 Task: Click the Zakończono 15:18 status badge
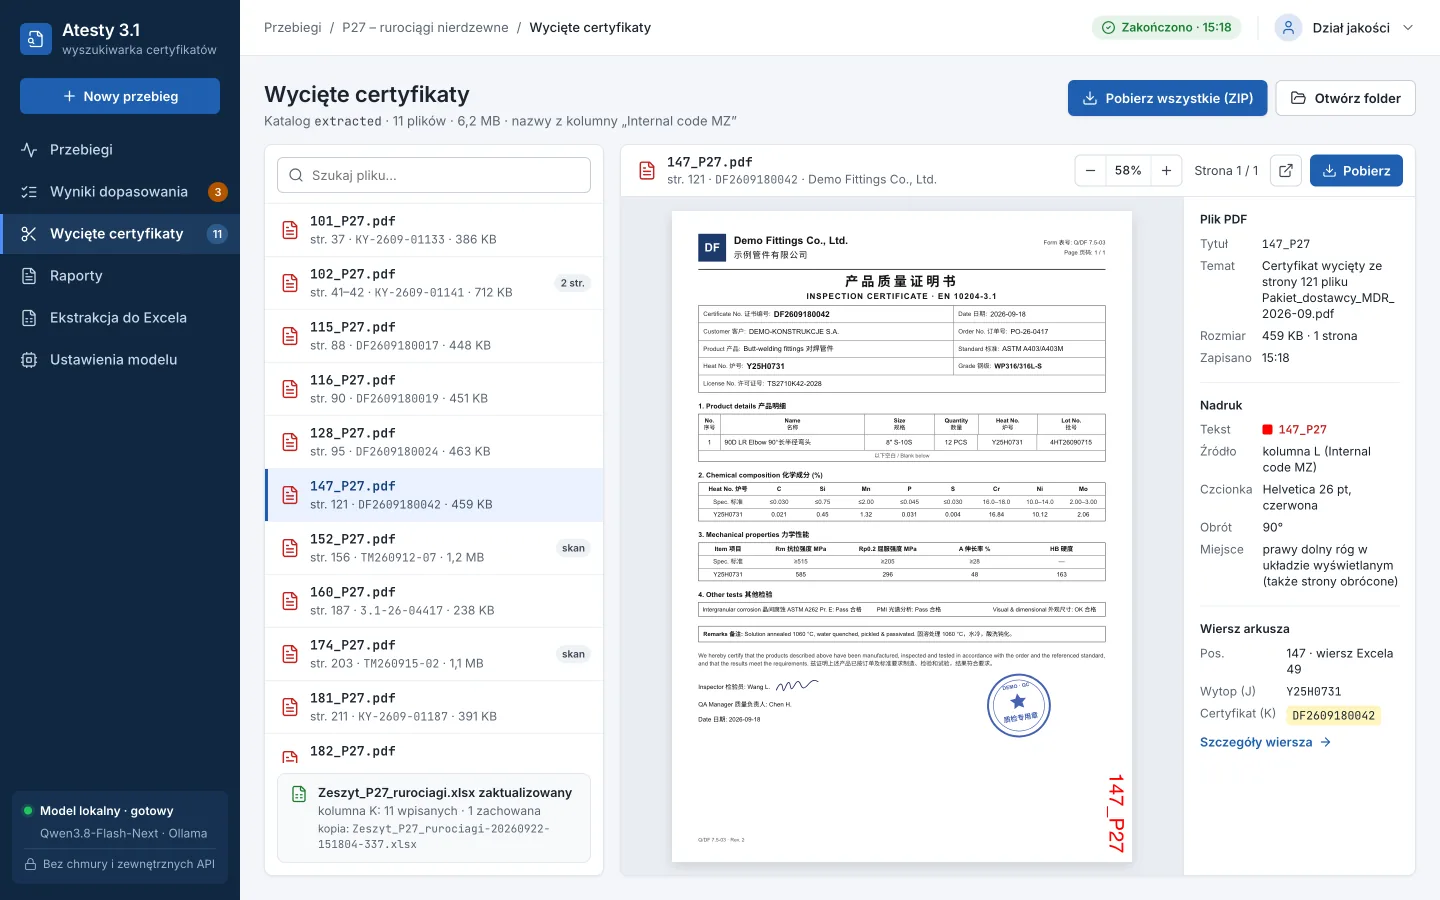pos(1166,28)
